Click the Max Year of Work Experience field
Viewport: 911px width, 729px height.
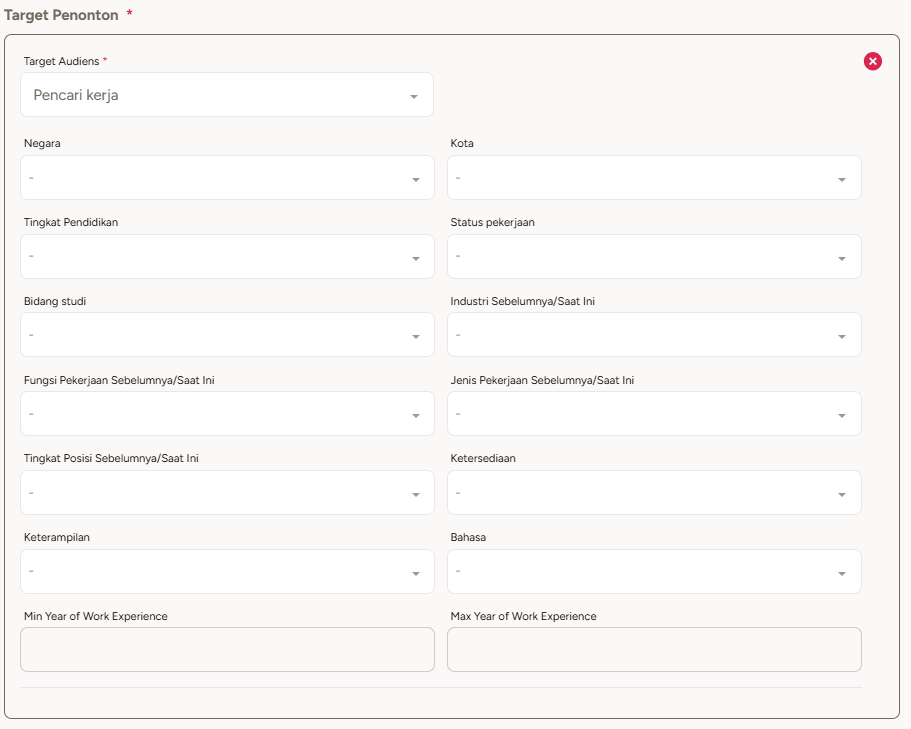[x=654, y=650]
